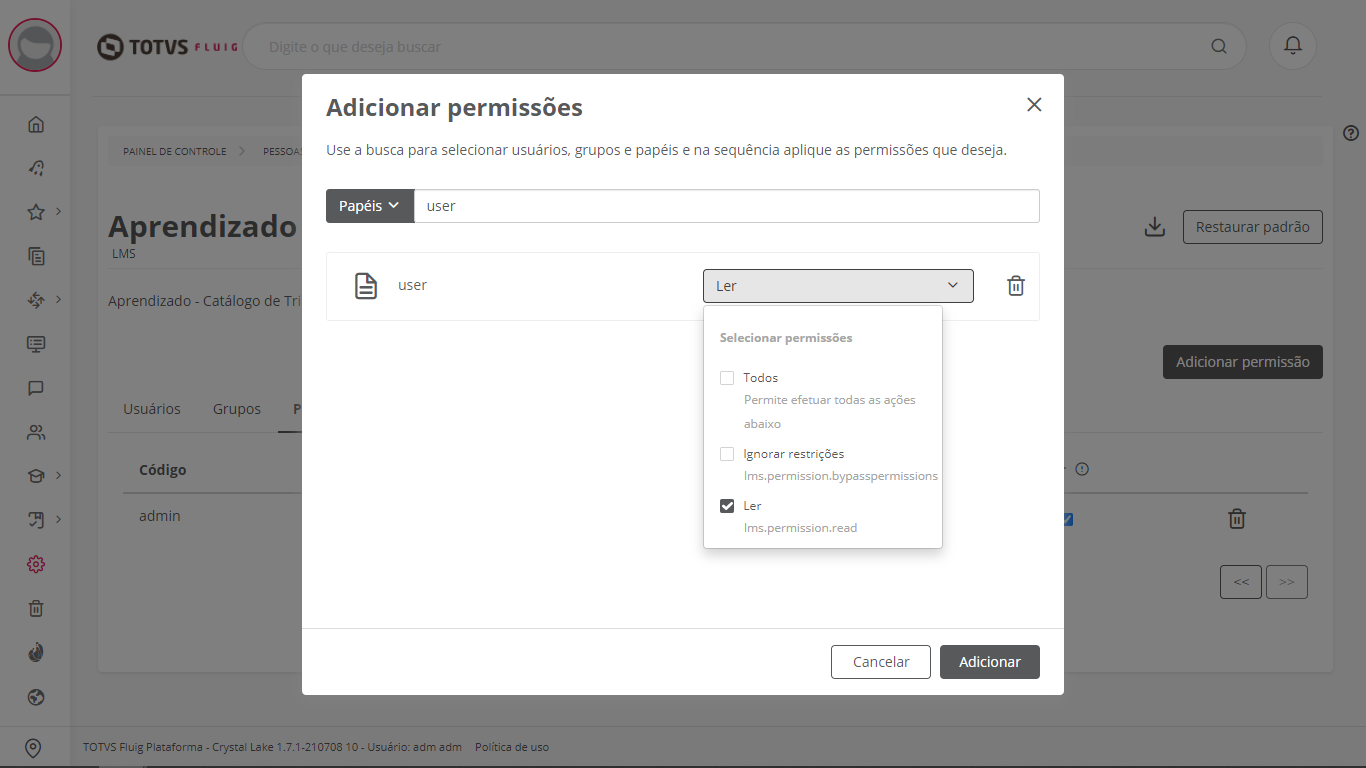Check the Todos permission checkbox
Image resolution: width=1366 pixels, height=768 pixels.
pyautogui.click(x=727, y=378)
